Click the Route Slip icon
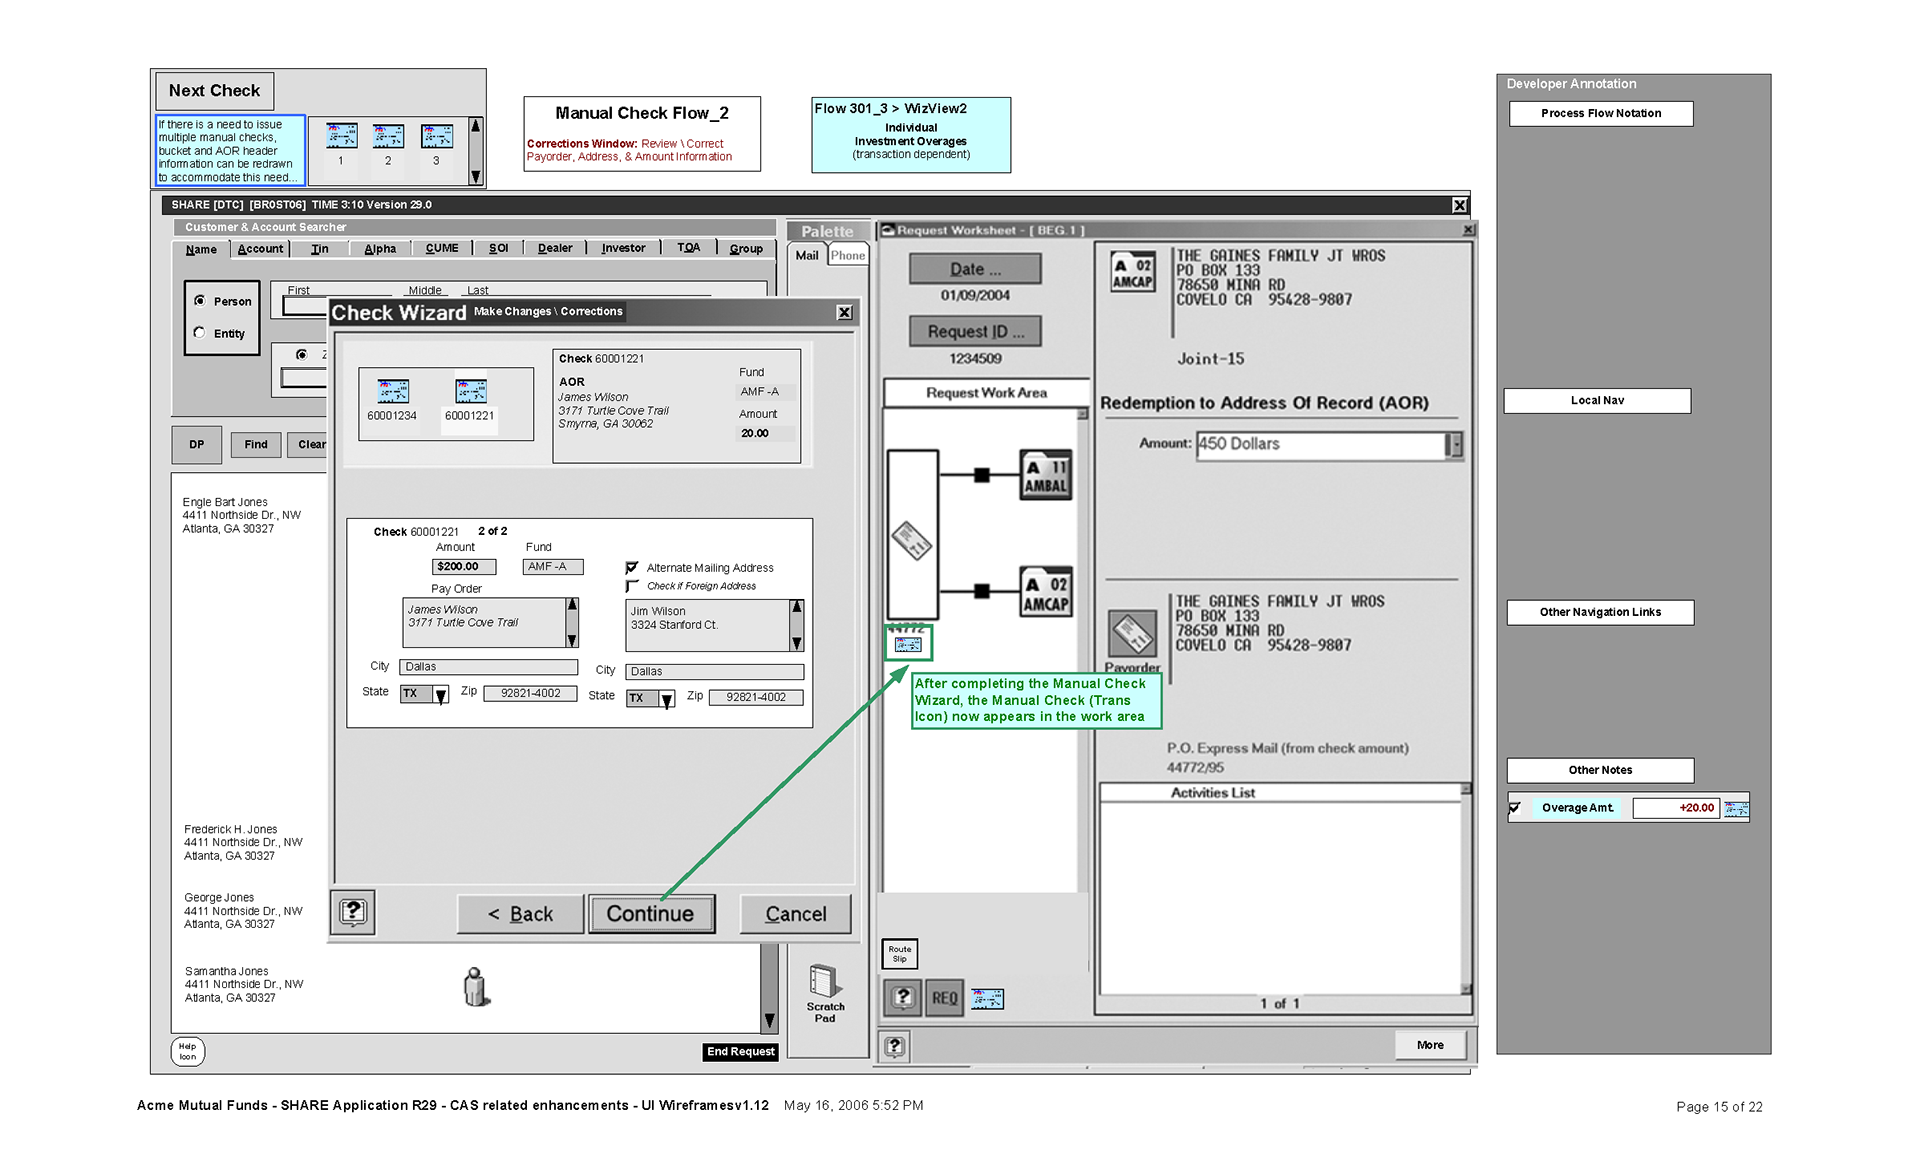Image resolution: width=1920 pixels, height=1166 pixels. tap(899, 954)
